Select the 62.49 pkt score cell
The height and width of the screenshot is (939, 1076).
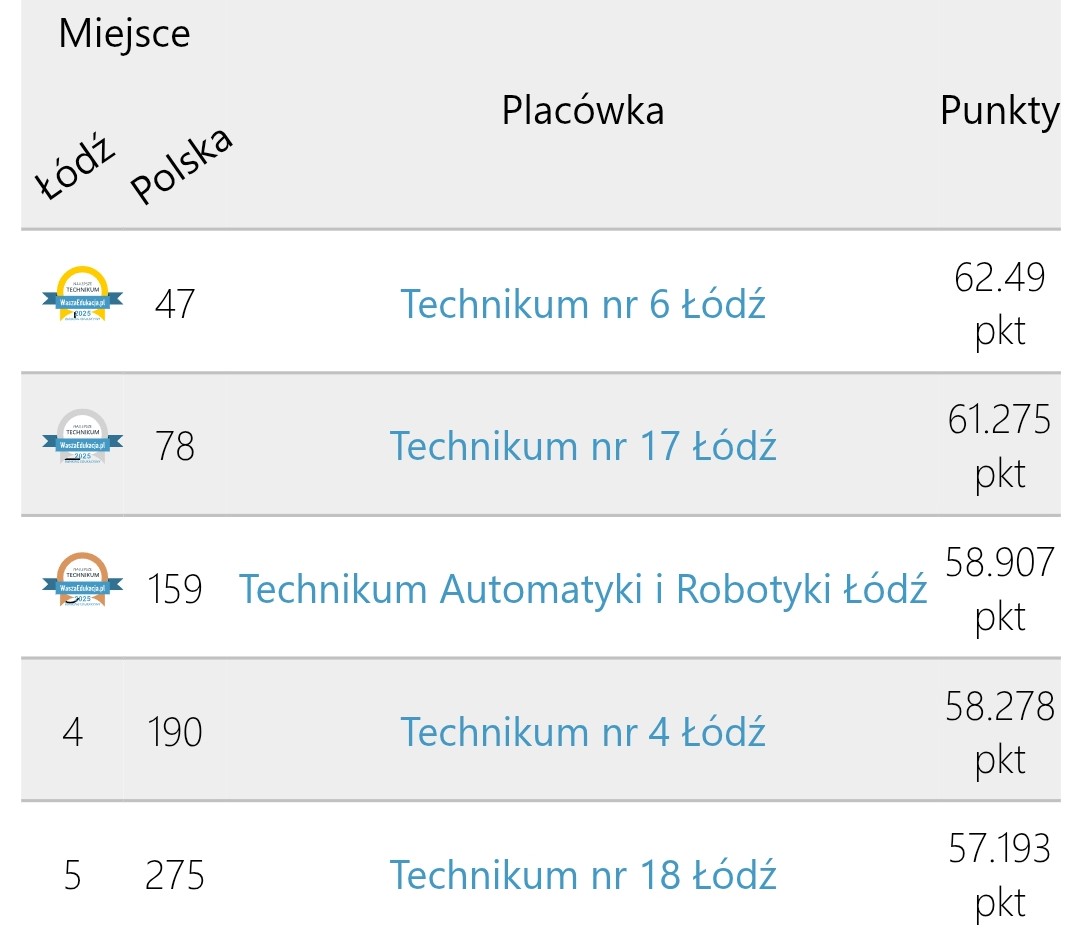tap(1000, 303)
